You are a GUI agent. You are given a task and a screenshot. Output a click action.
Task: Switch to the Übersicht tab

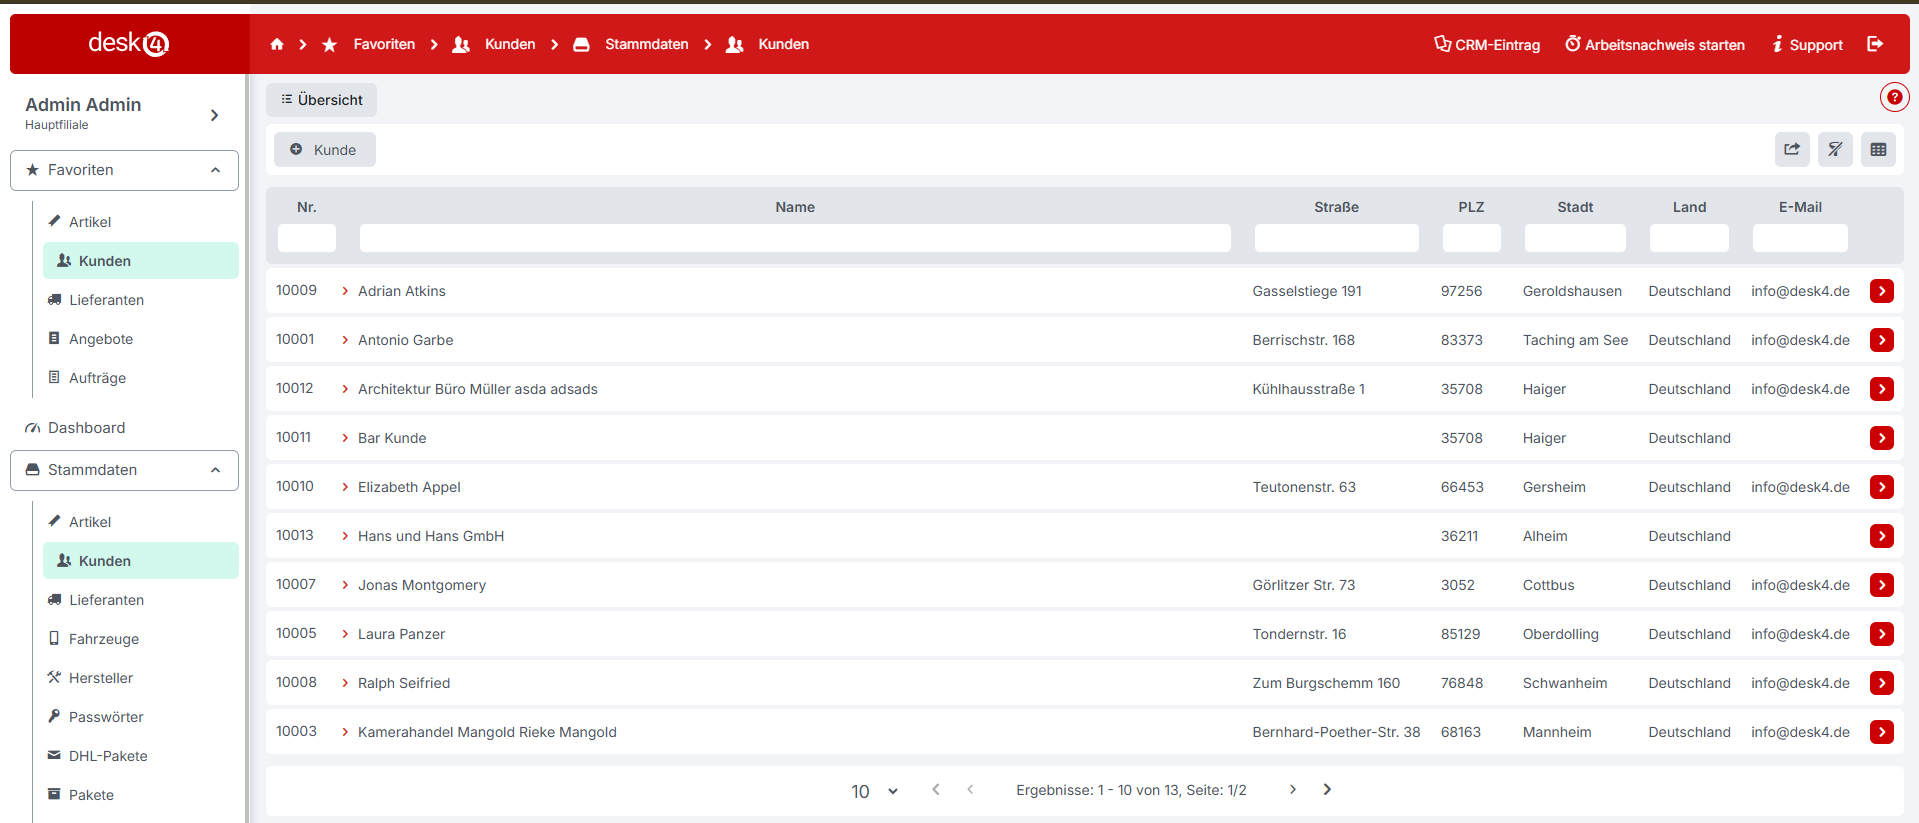point(321,100)
